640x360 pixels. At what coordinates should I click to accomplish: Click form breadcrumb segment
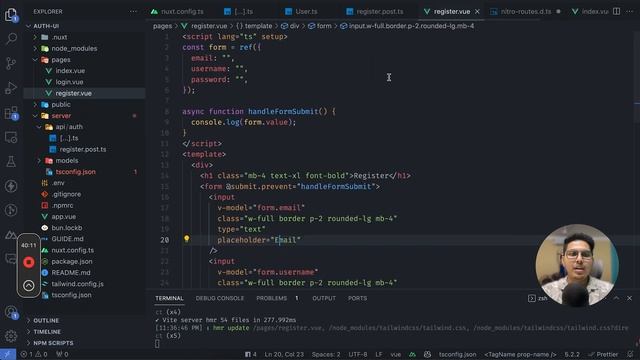coord(320,26)
